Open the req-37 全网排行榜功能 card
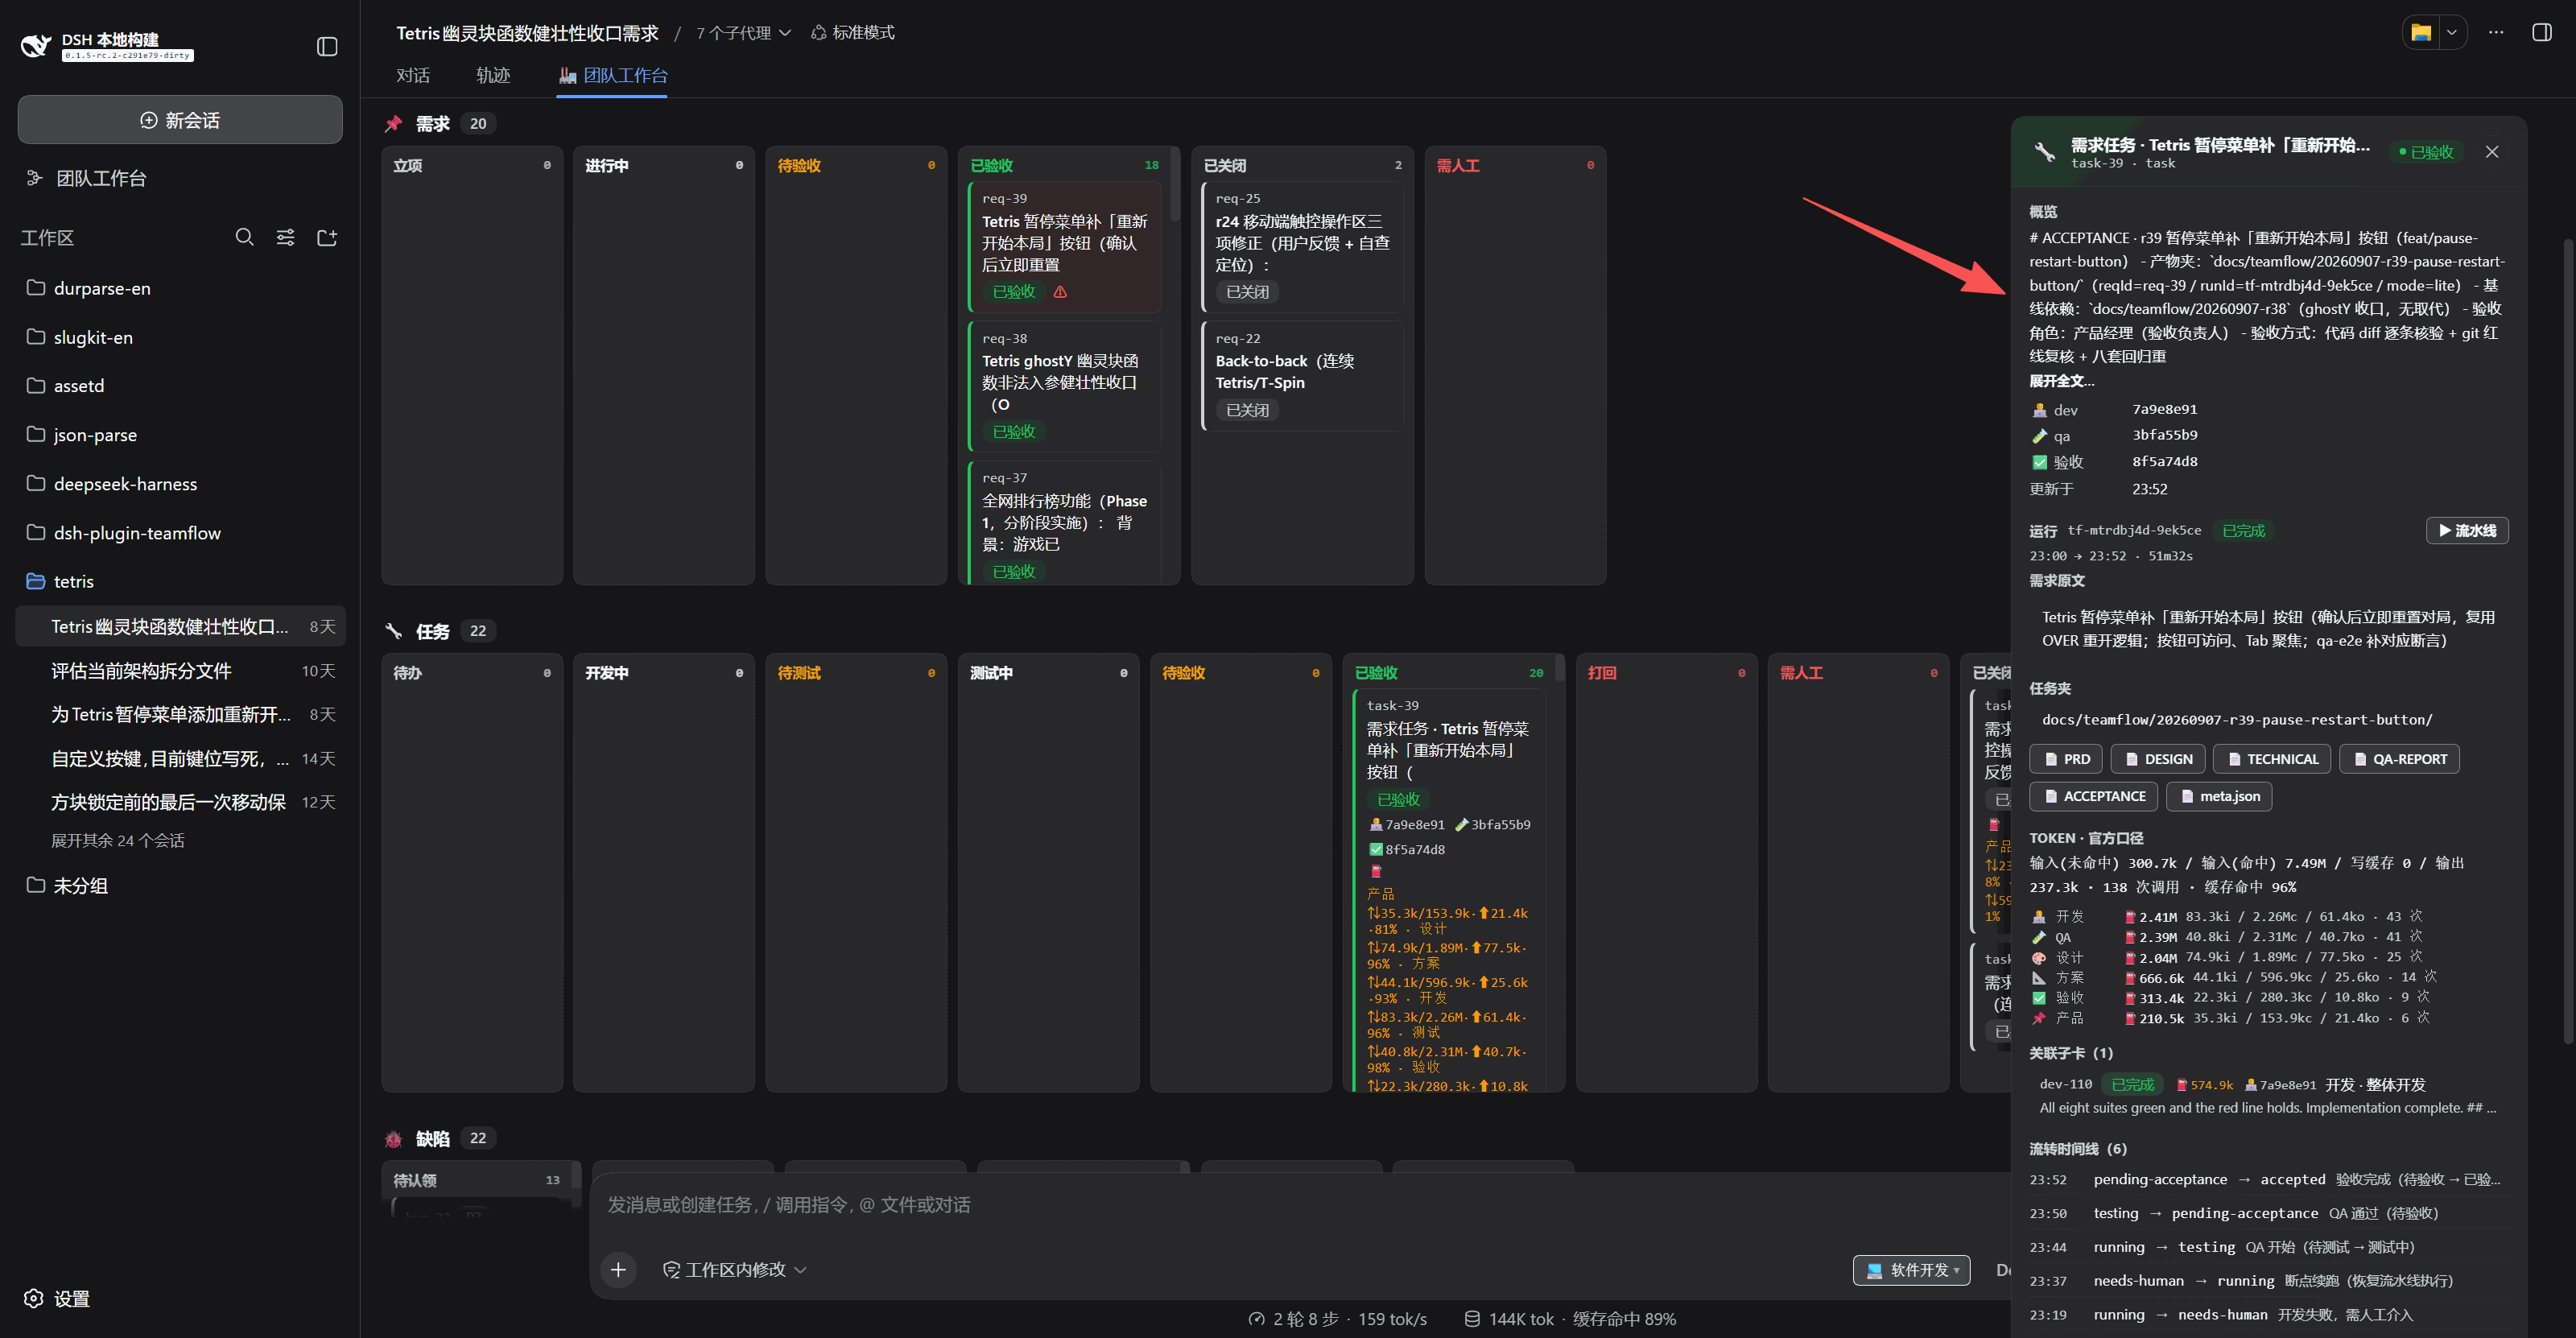Screen dimensions: 2576x1338 [x=1064, y=522]
